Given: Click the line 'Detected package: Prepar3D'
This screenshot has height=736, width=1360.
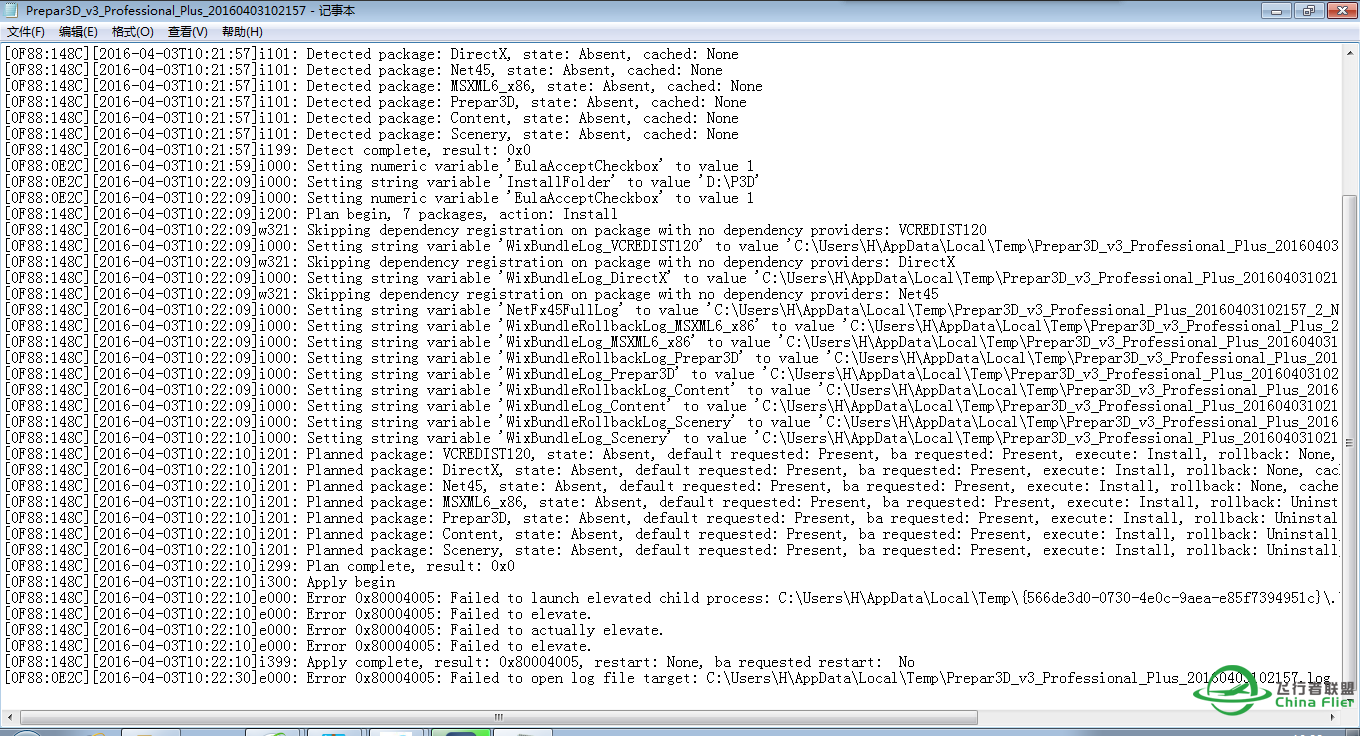Looking at the screenshot, I should (376, 102).
